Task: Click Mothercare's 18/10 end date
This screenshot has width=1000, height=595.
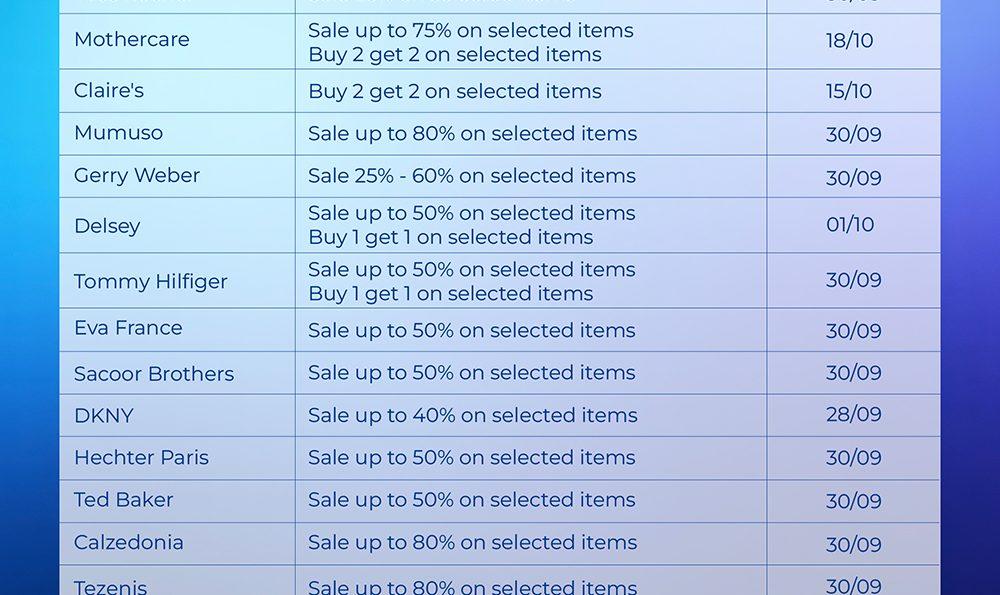Action: point(849,40)
